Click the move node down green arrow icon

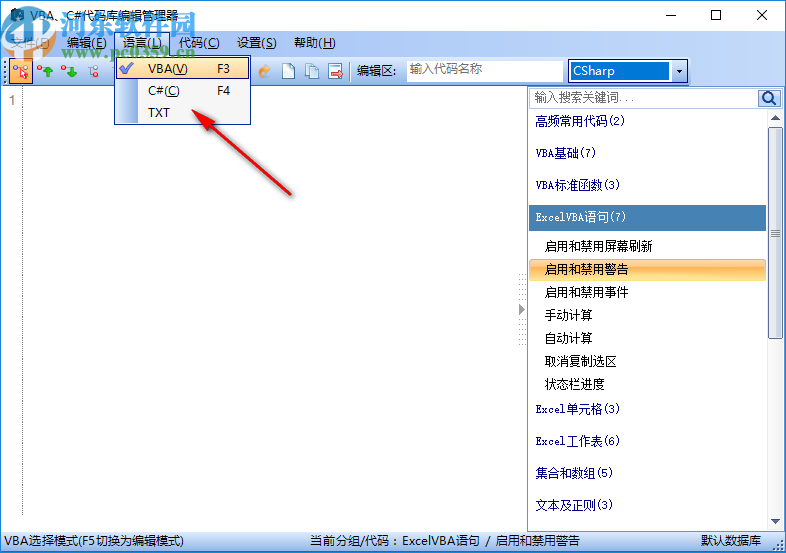[x=70, y=71]
